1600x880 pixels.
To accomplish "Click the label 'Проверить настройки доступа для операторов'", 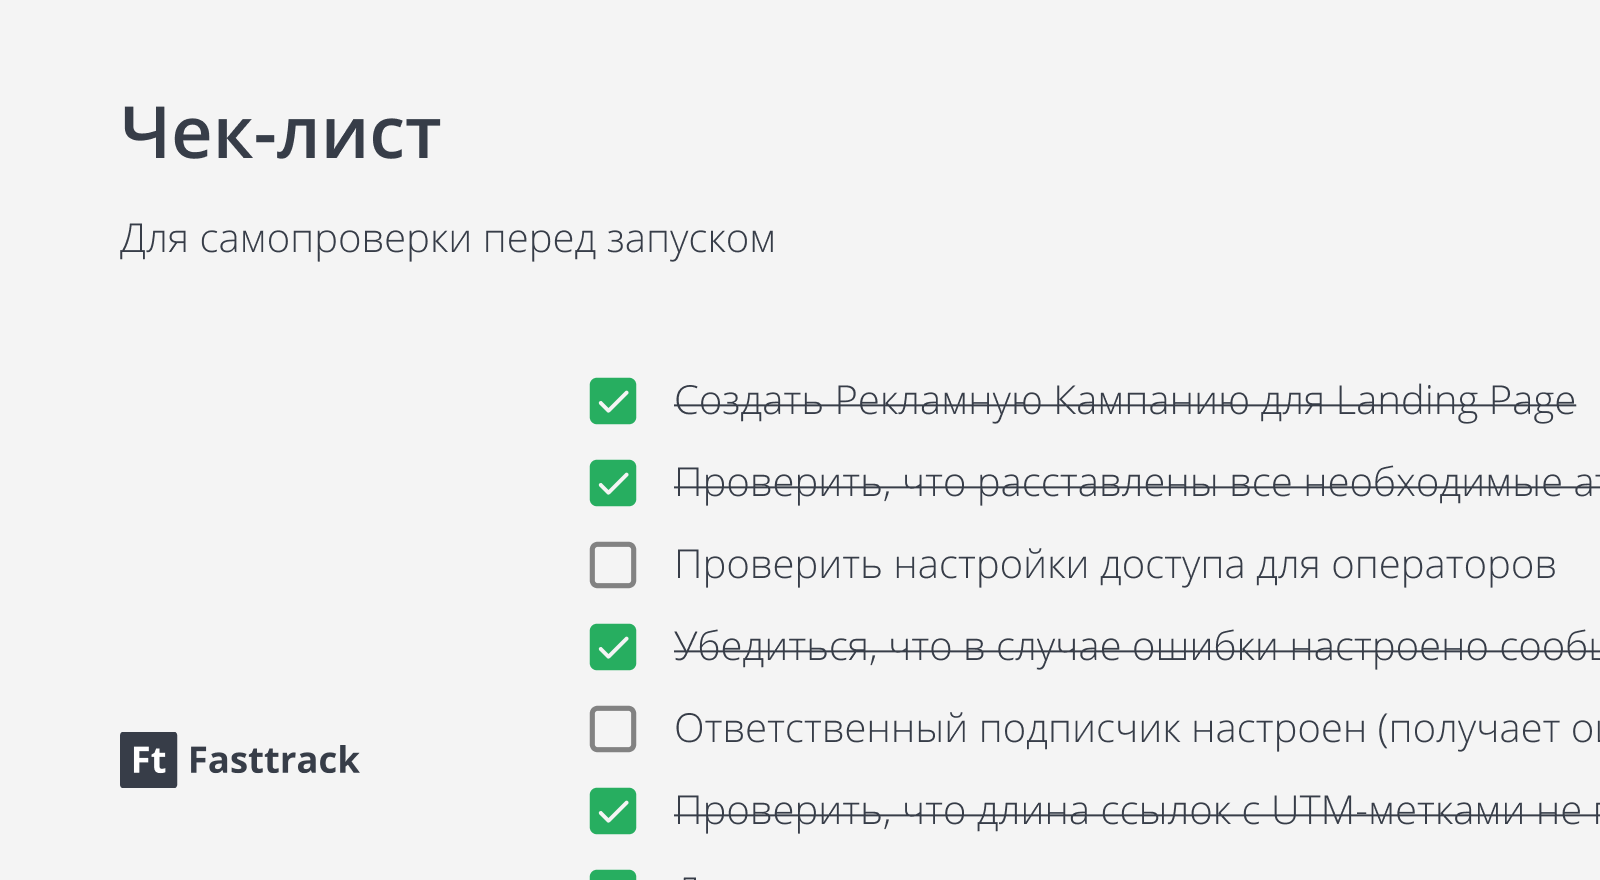I will (1115, 565).
